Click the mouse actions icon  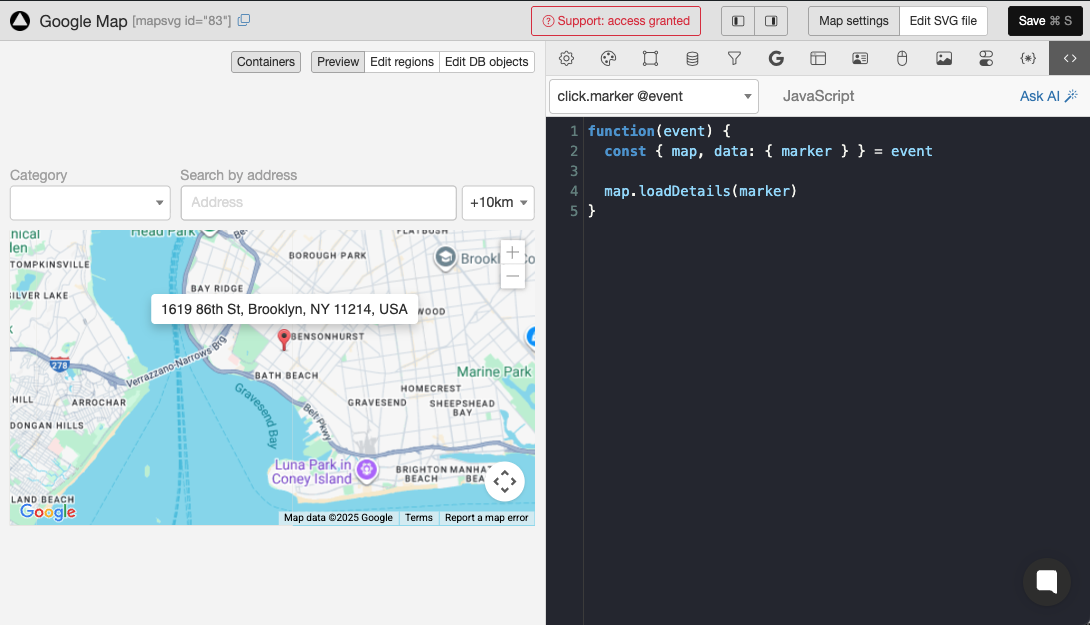pyautogui.click(x=902, y=59)
